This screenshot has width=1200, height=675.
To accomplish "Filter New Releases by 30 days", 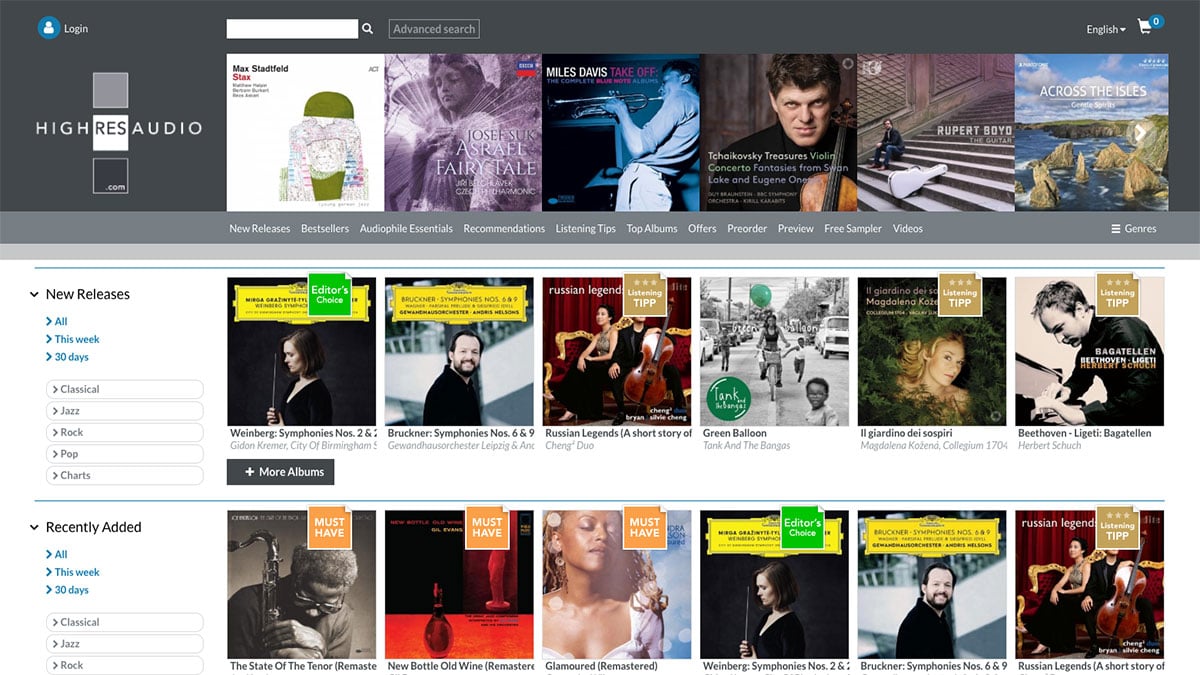I will click(67, 357).
